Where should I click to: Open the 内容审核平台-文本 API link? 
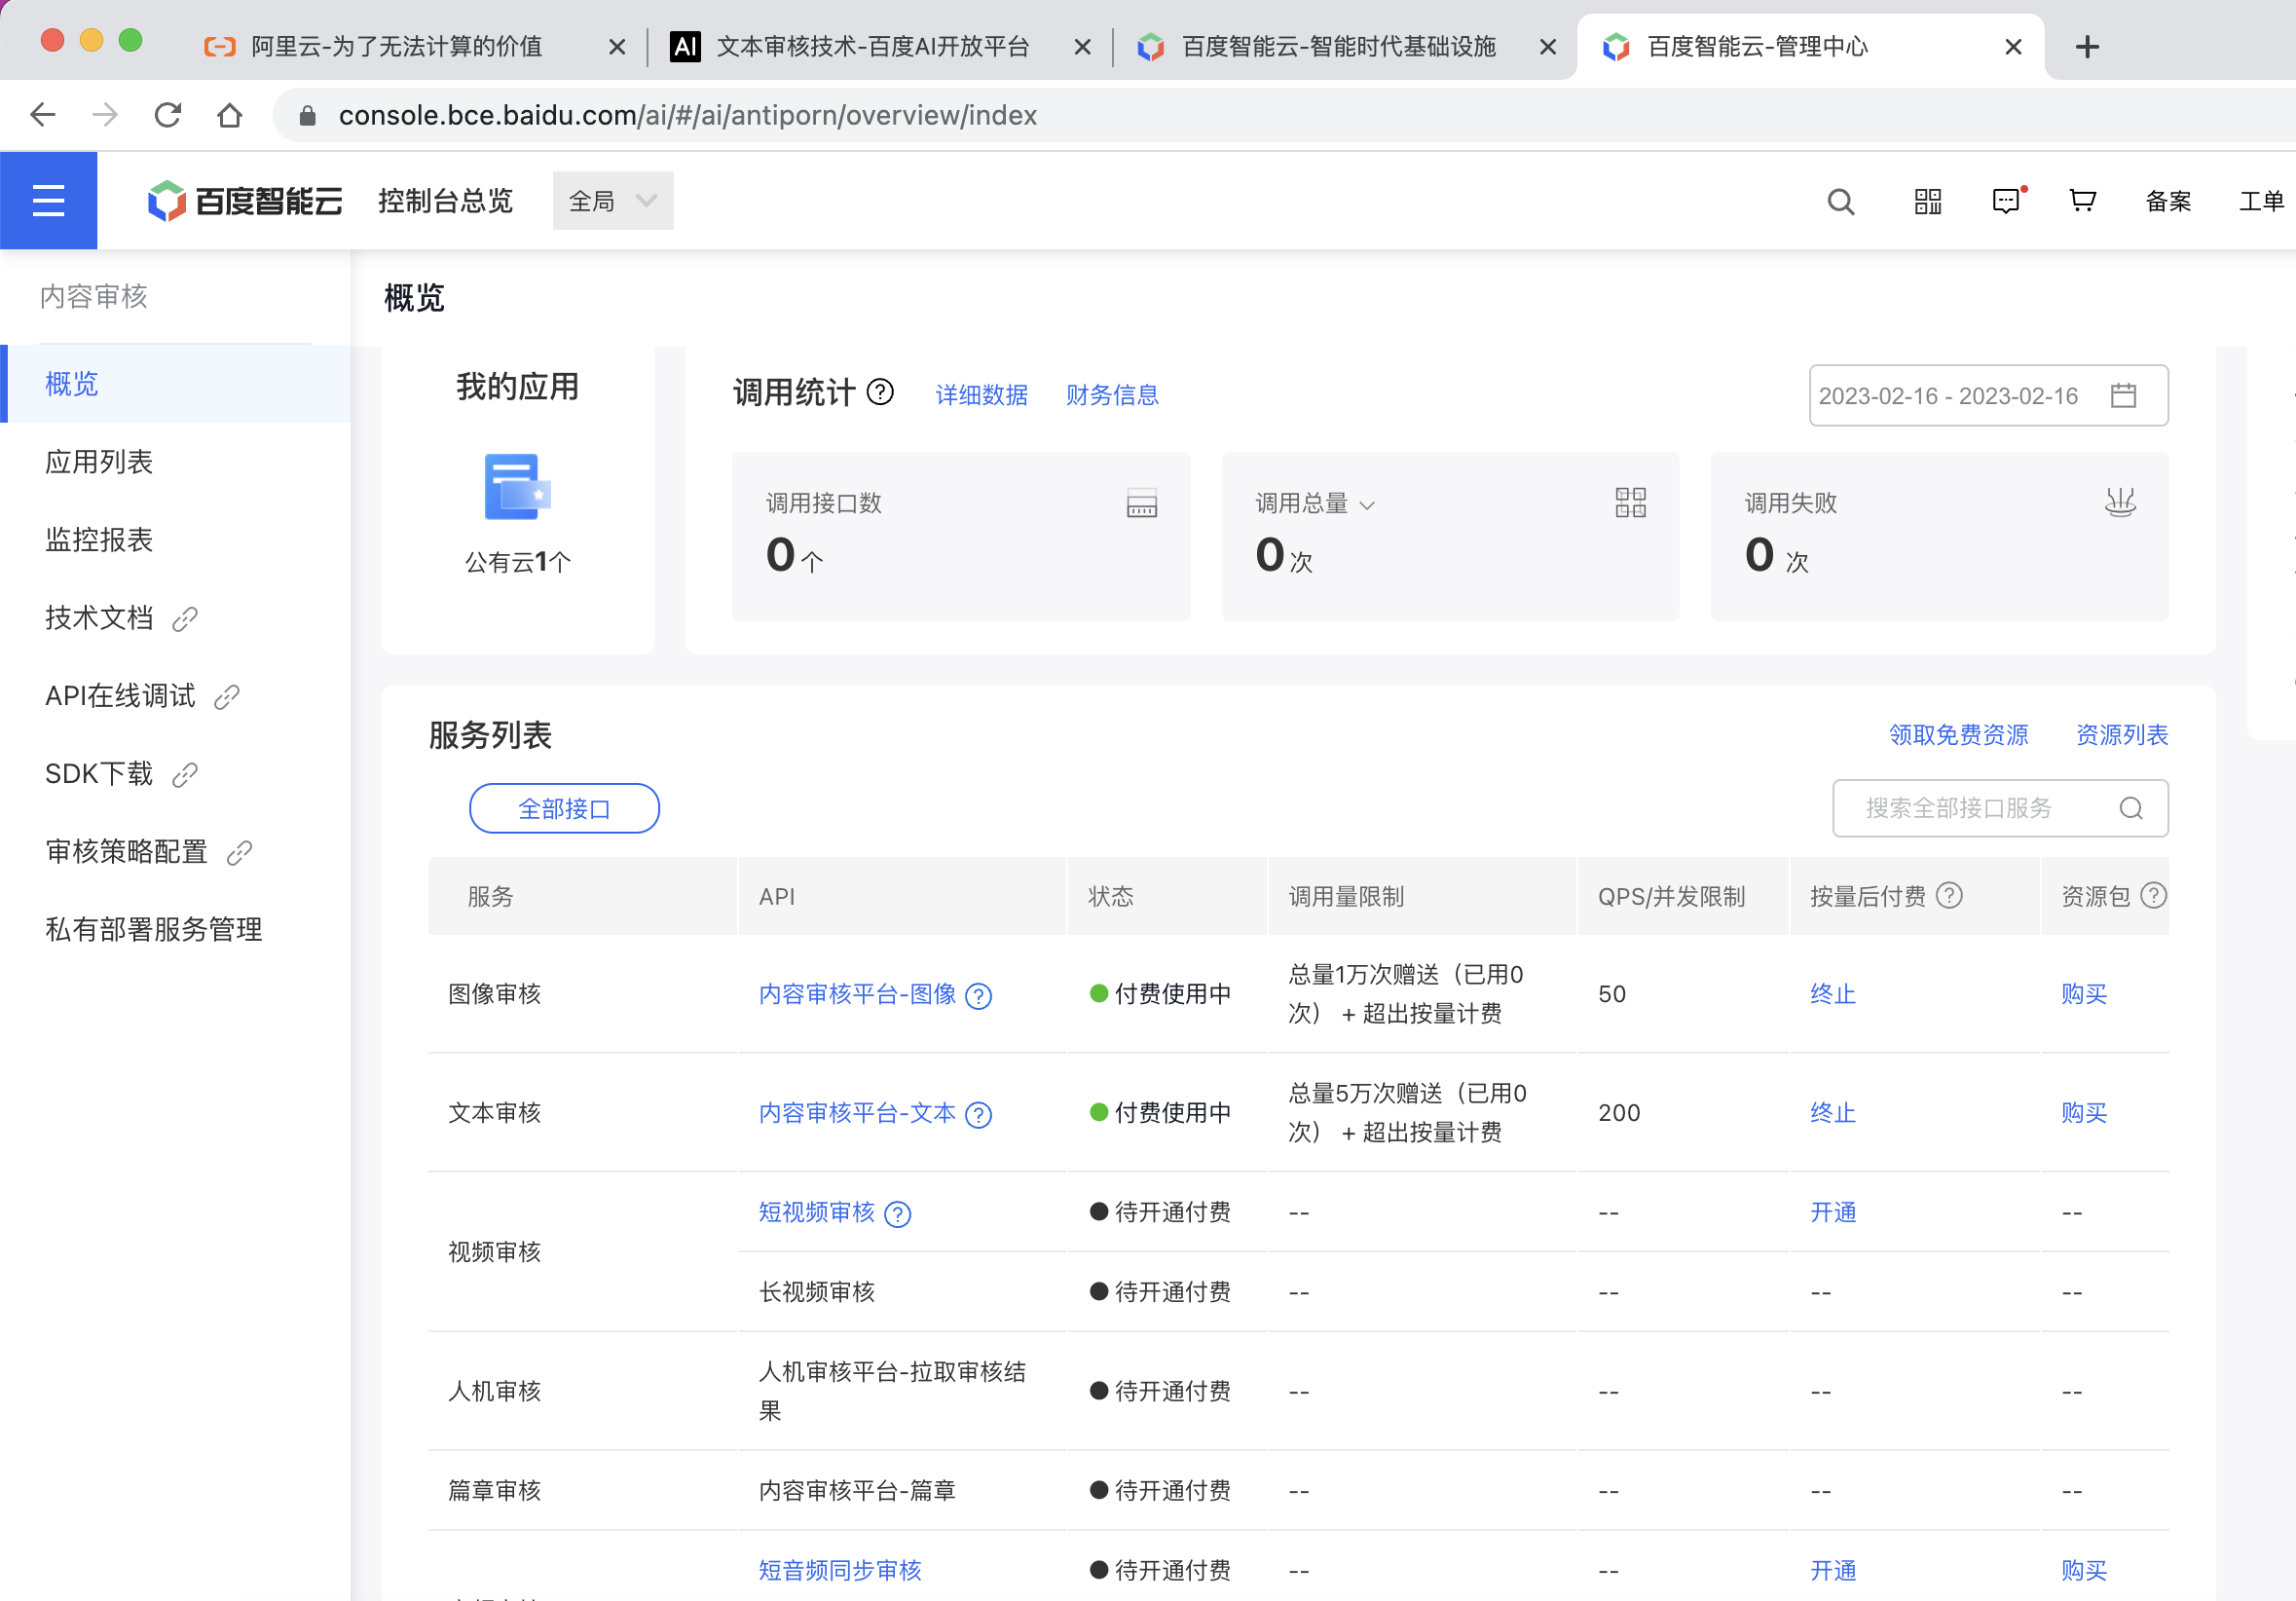857,1114
